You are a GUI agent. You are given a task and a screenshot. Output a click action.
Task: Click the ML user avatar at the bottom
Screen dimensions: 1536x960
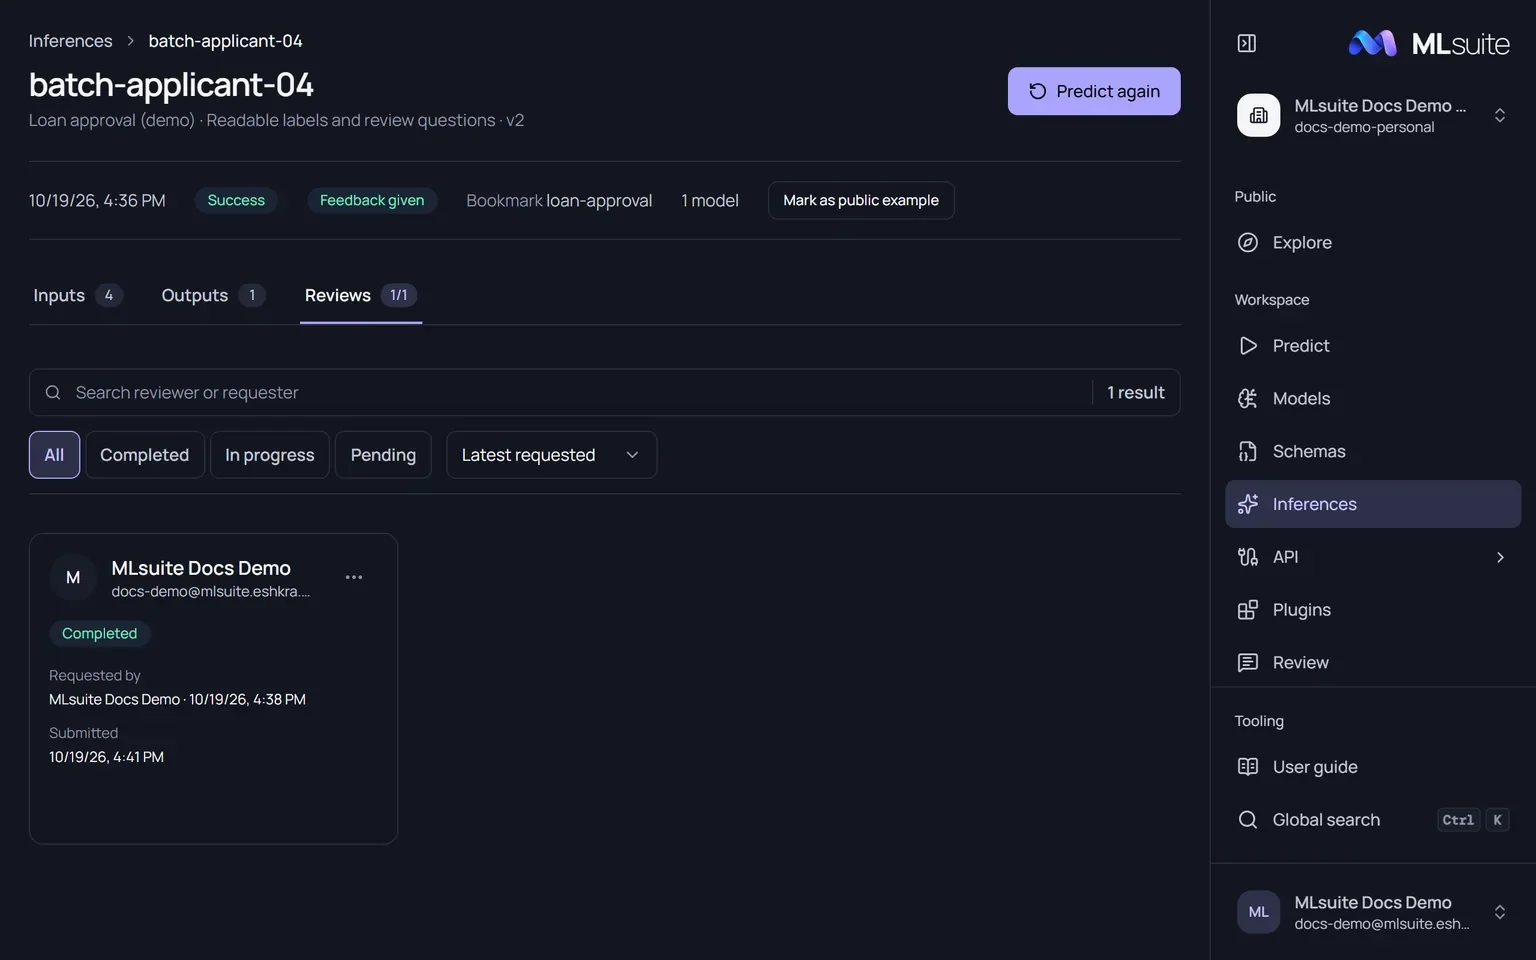pyautogui.click(x=1258, y=912)
